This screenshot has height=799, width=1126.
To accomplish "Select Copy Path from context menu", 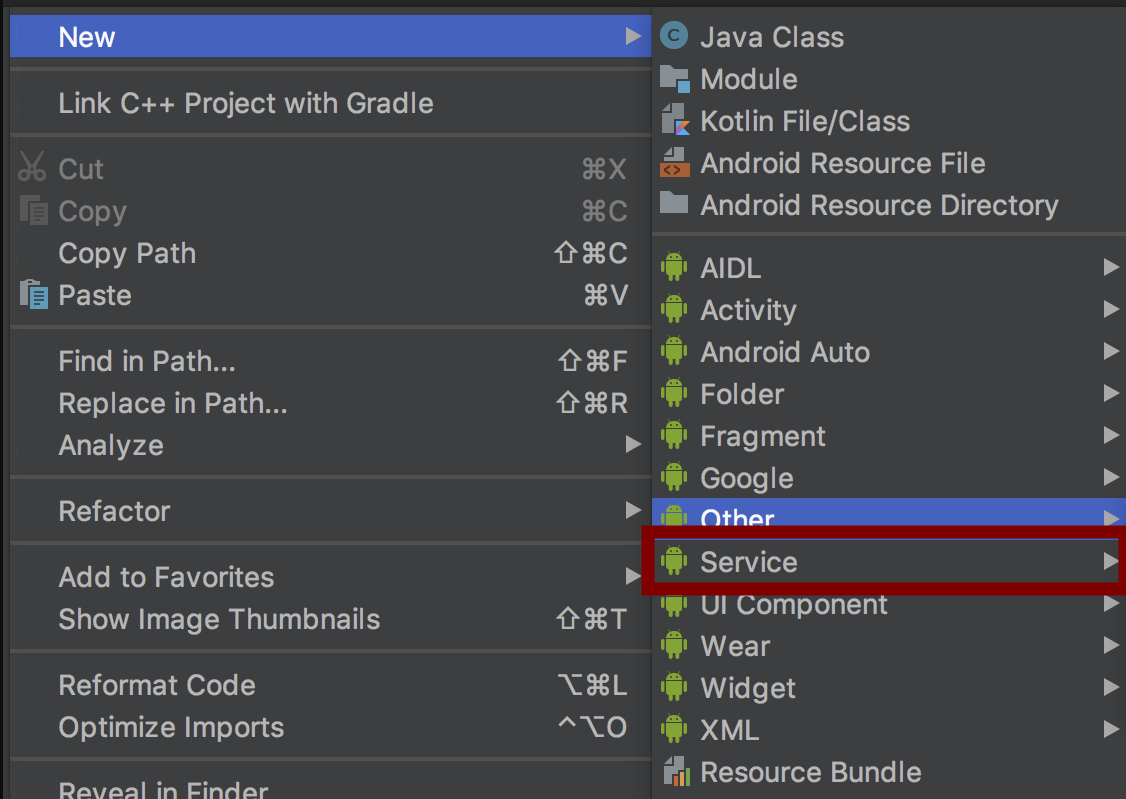I will point(127,253).
